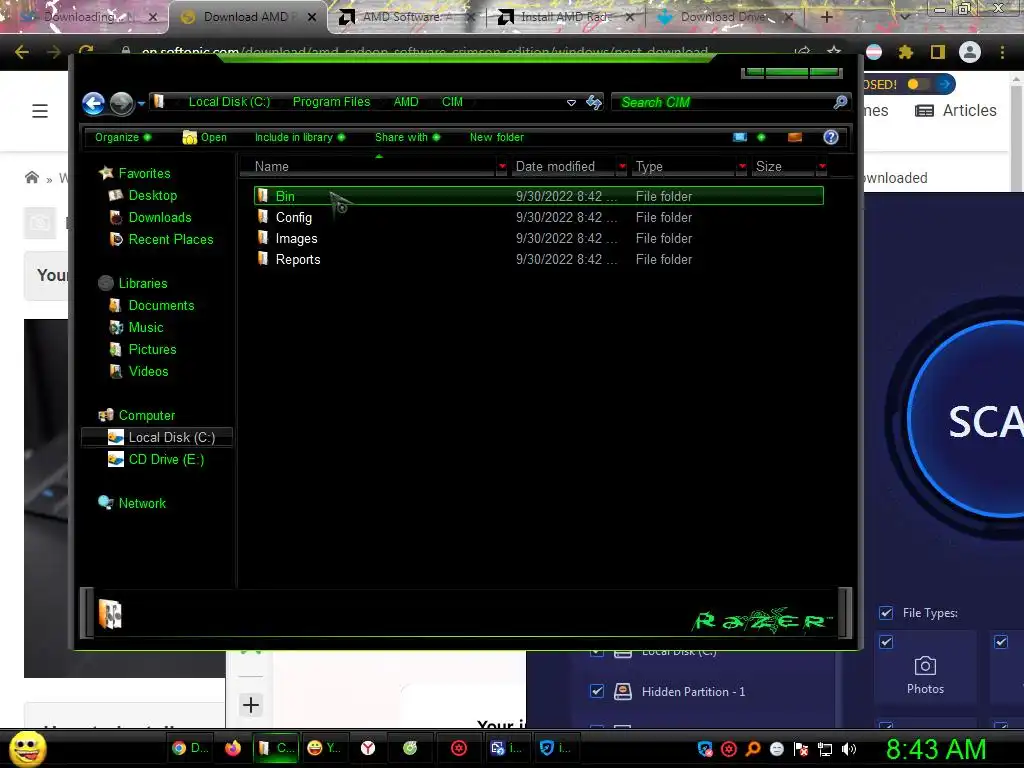1024x768 pixels.
Task: Open the Size column filter arrow
Action: click(x=822, y=167)
